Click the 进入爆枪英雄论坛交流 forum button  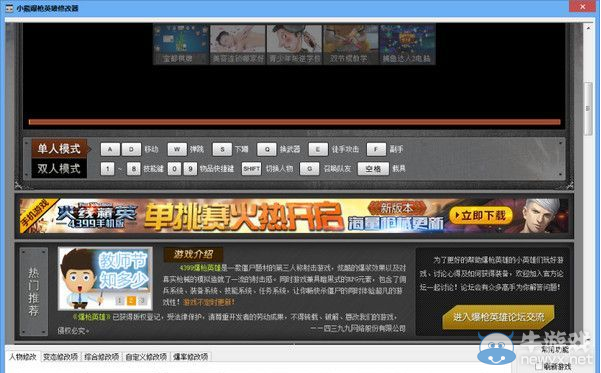point(498,317)
